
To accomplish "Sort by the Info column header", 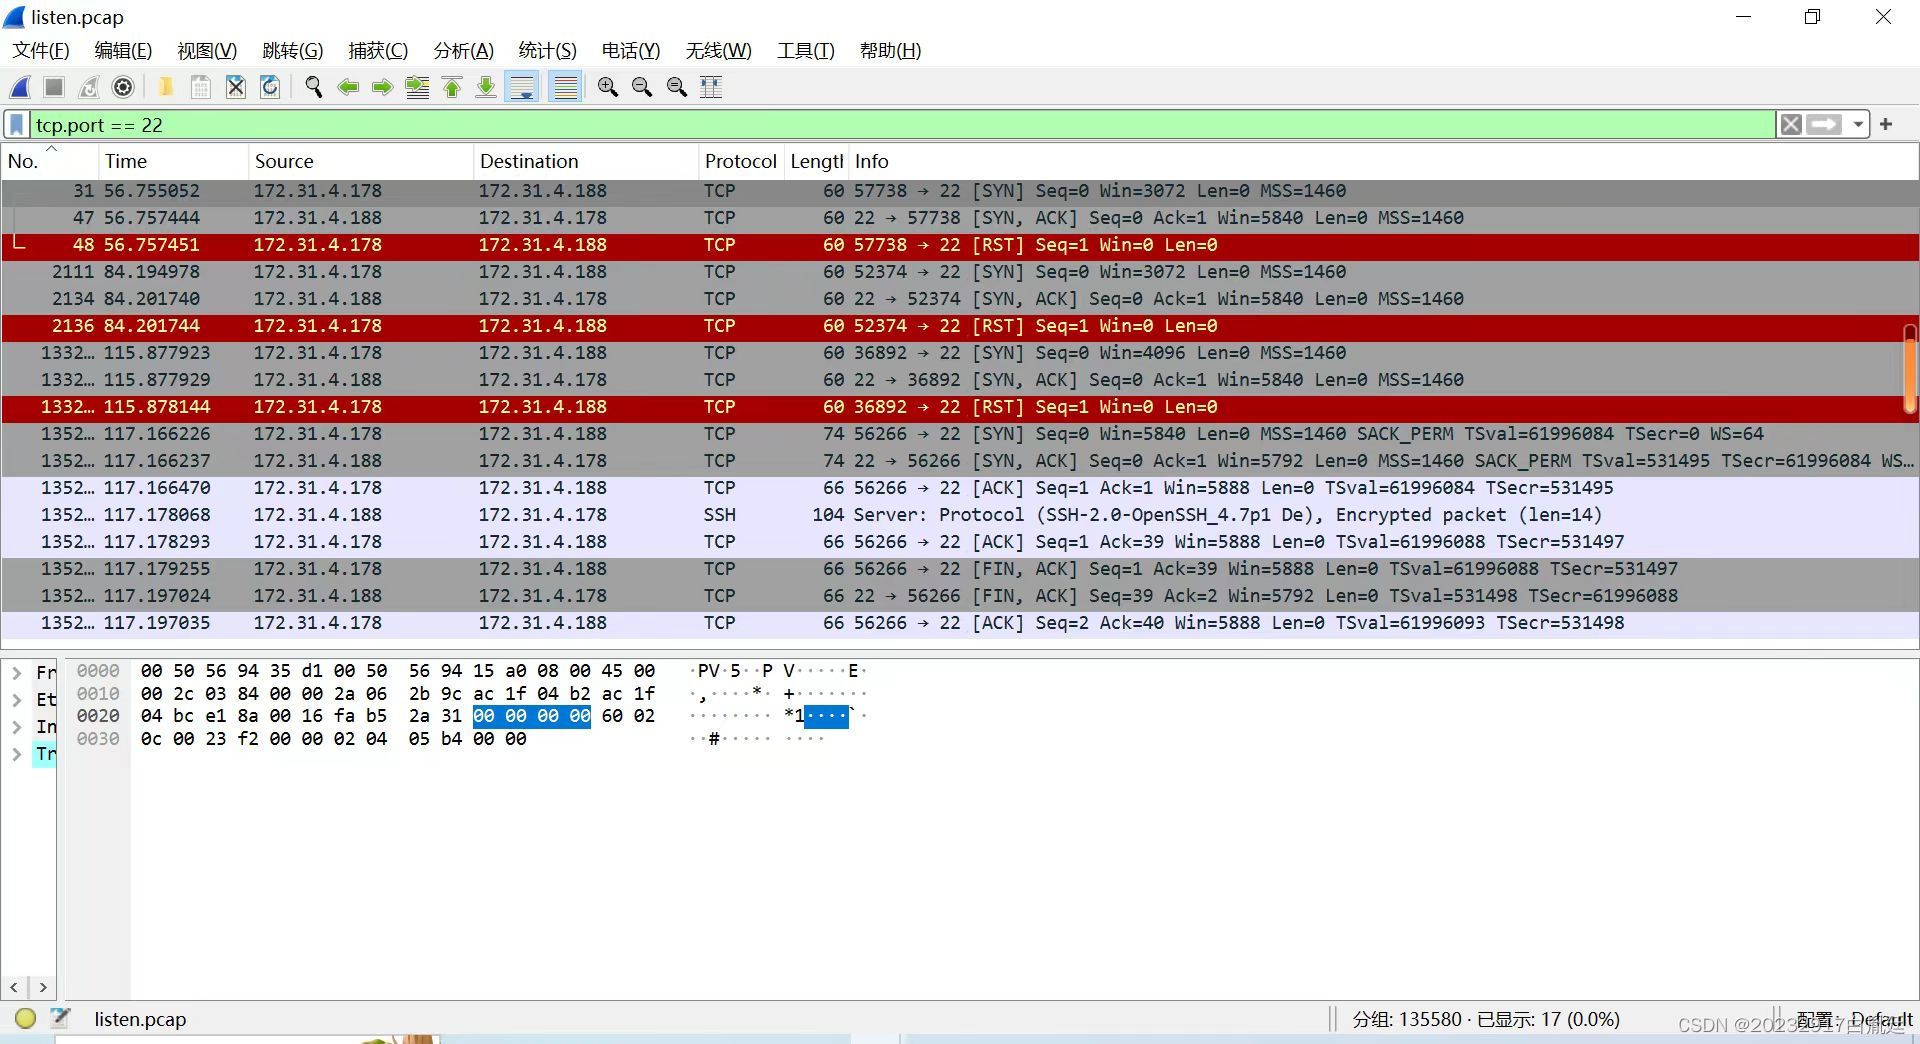I will click(x=1383, y=161).
